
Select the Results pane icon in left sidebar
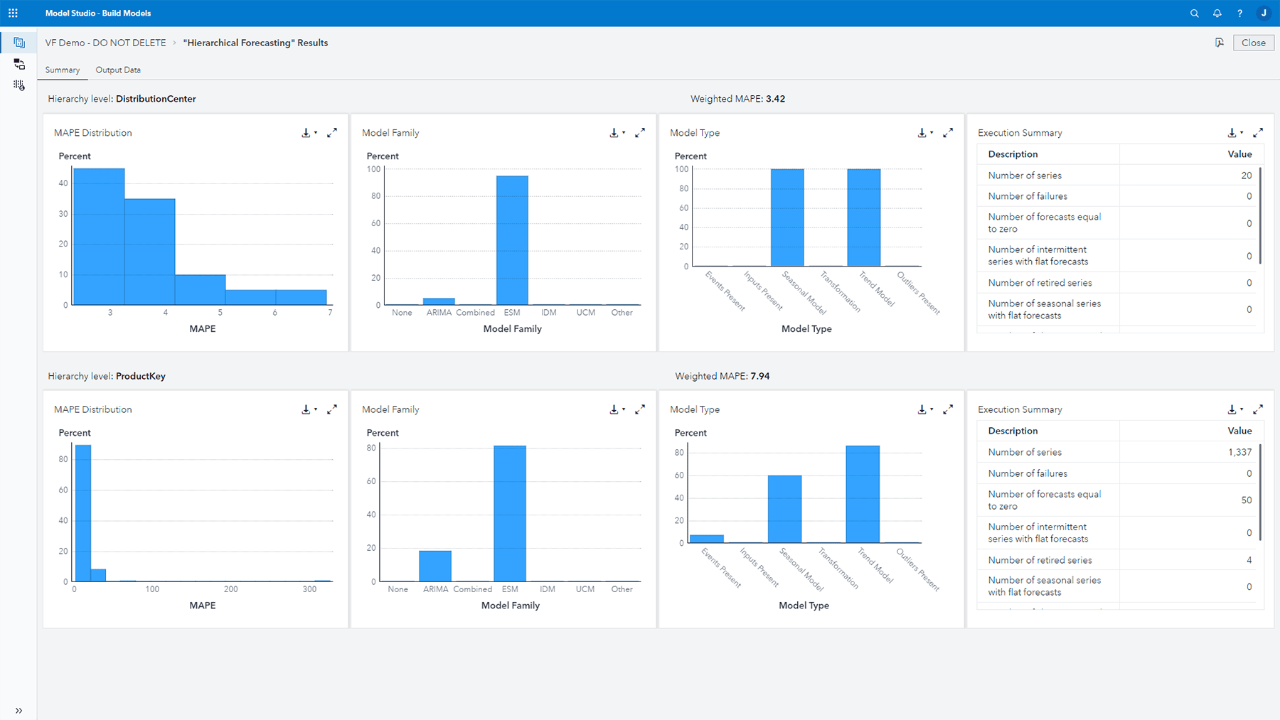tap(18, 42)
